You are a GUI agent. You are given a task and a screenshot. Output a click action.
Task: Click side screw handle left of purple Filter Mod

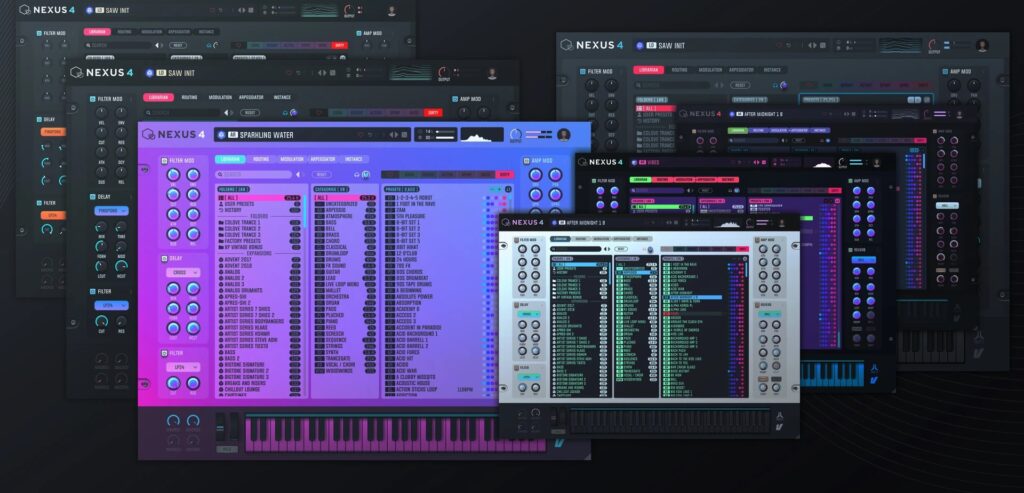coord(144,169)
